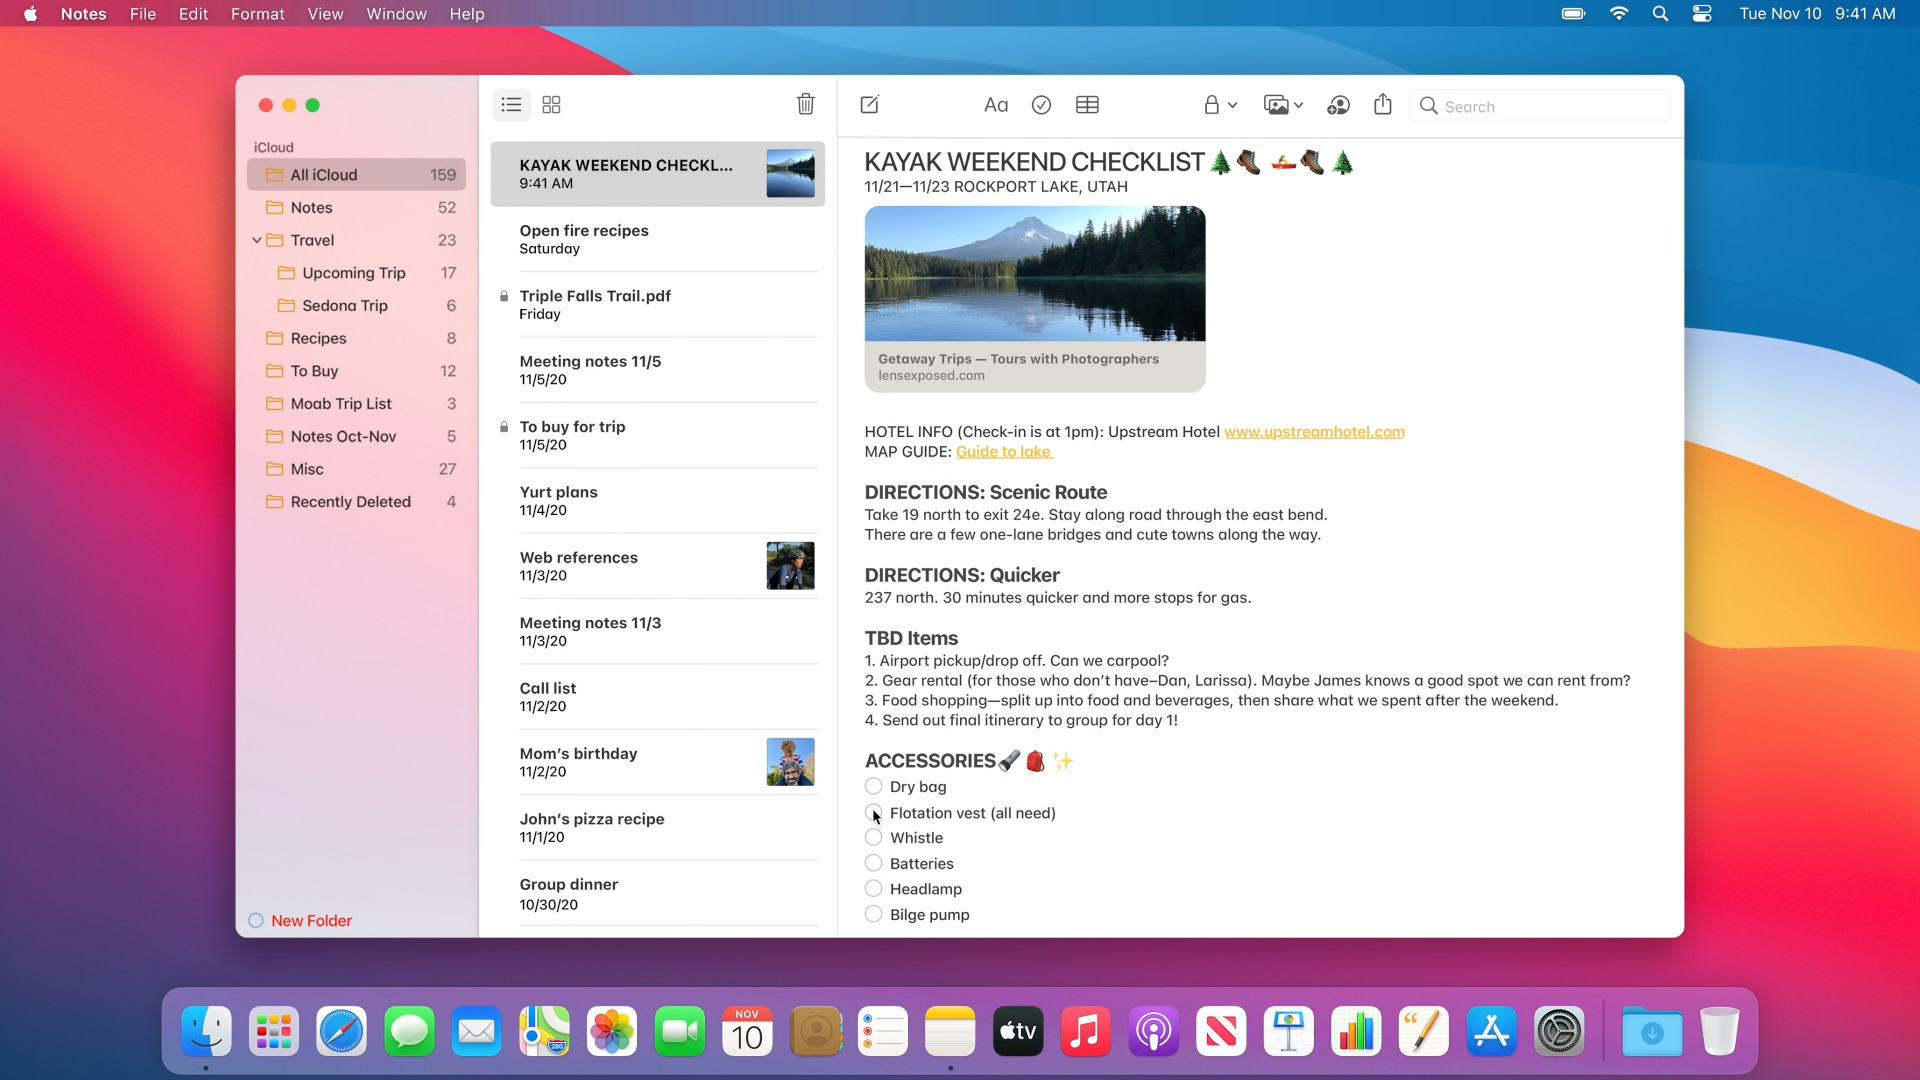Viewport: 1920px width, 1080px height.
Task: Click the New Folder button
Action: coord(310,920)
